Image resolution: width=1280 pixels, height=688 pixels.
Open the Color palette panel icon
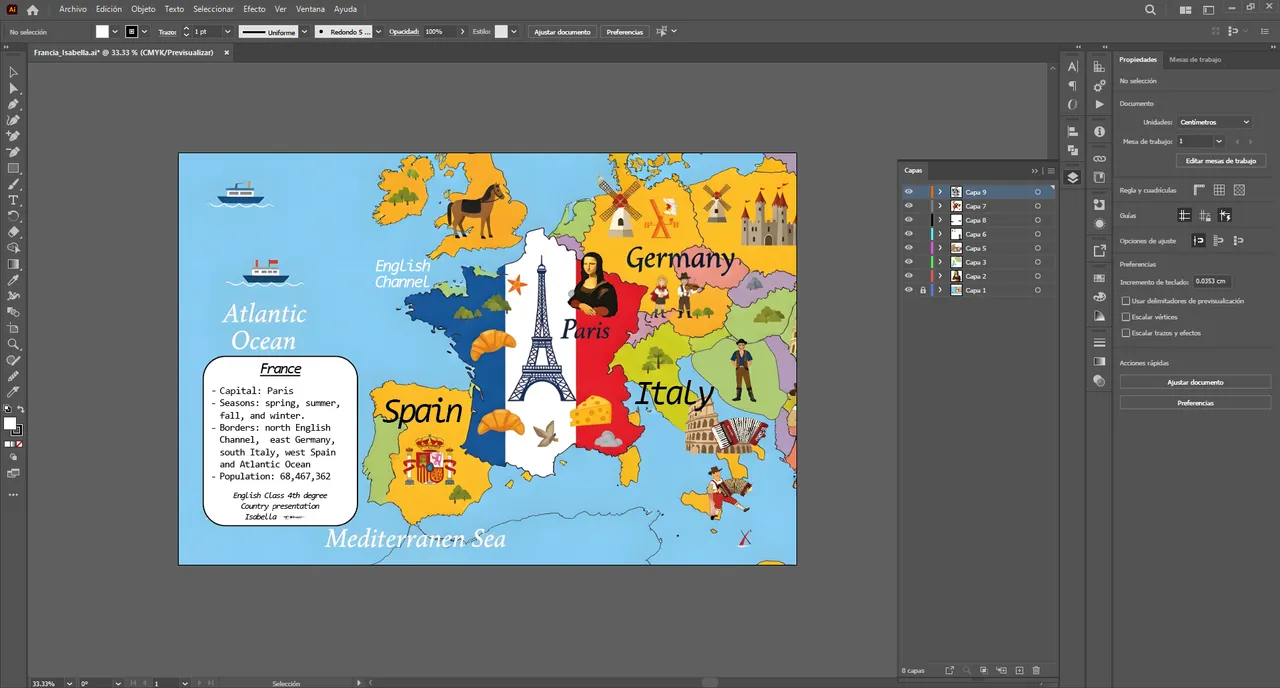tap(1099, 296)
